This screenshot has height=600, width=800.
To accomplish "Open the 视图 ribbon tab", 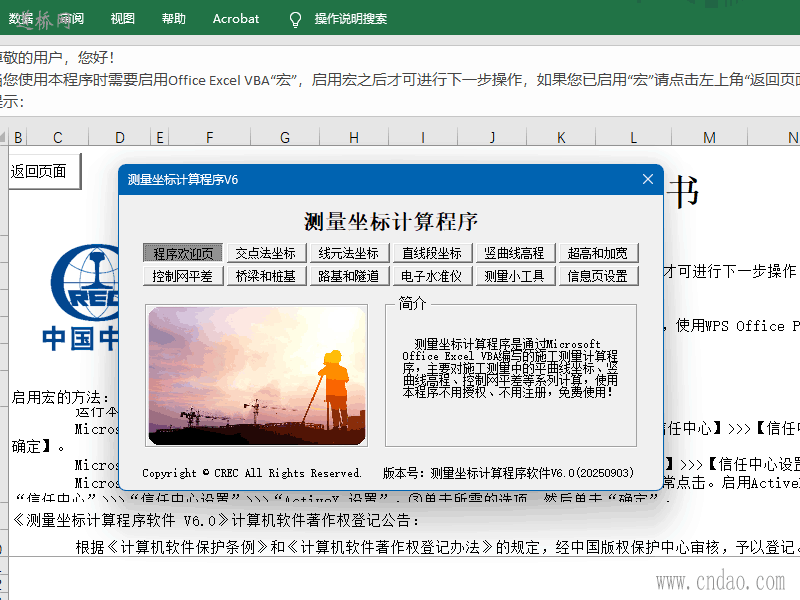I will tap(123, 19).
